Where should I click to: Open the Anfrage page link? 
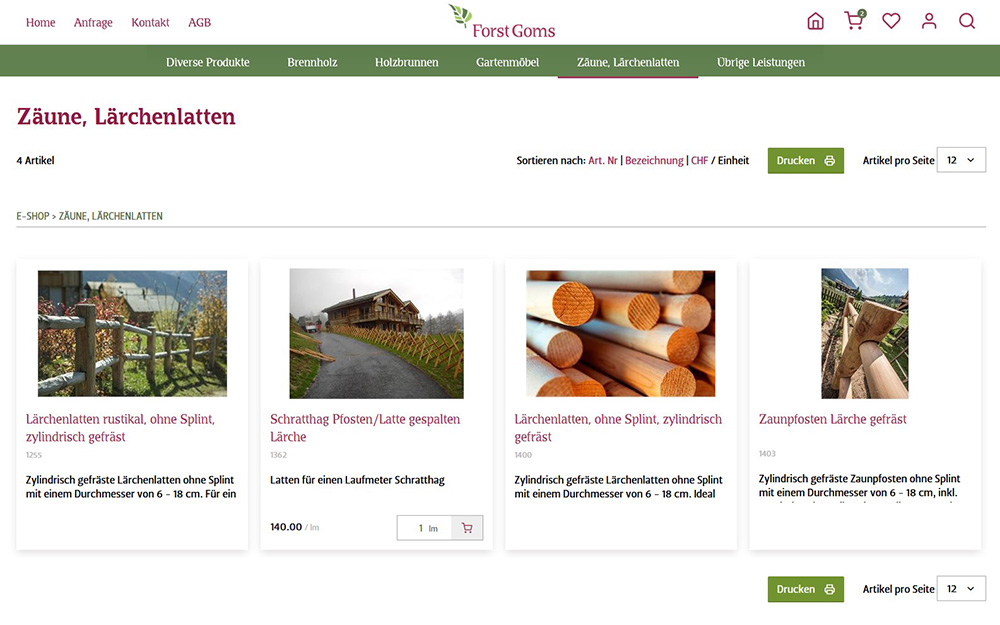tap(93, 22)
